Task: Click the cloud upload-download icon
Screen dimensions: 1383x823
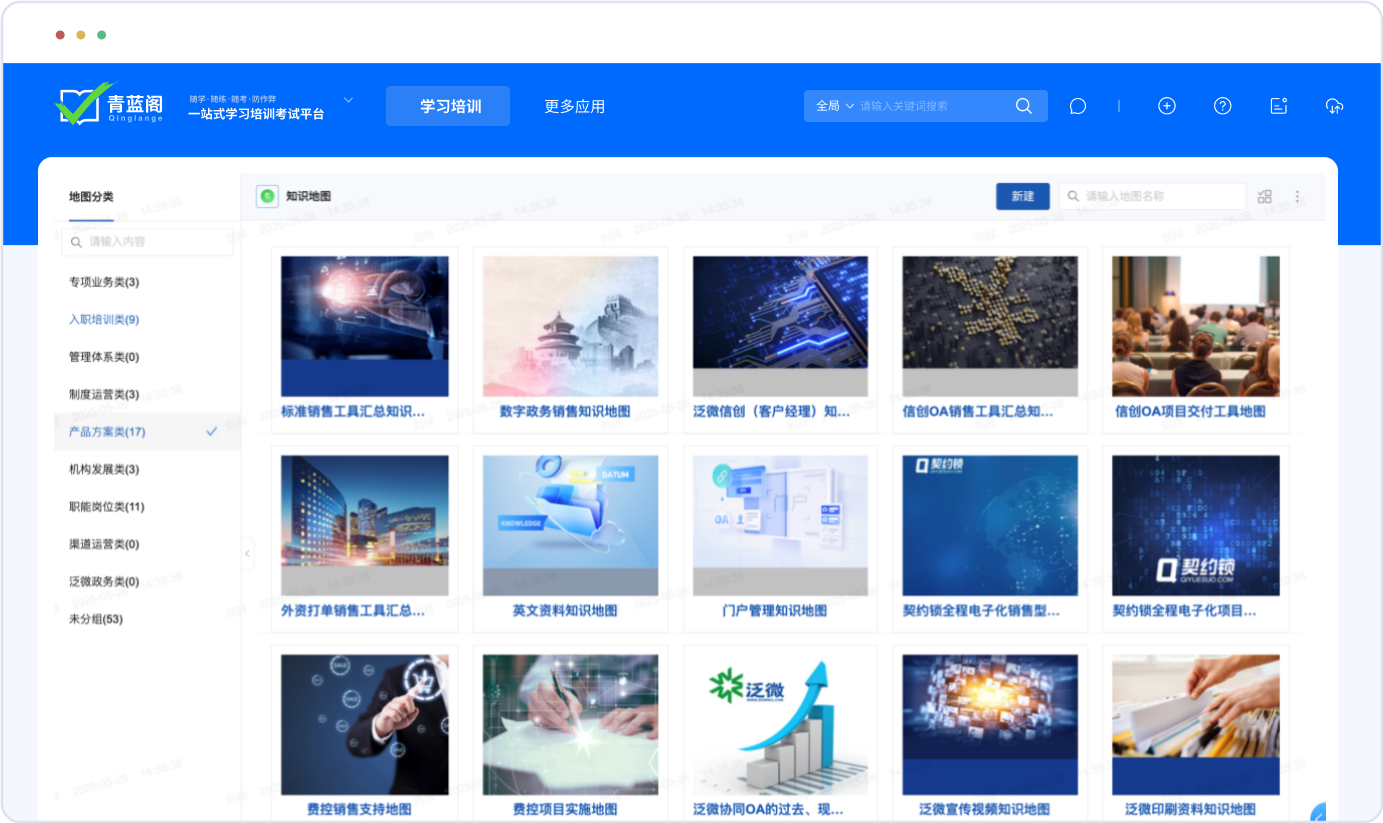Action: [1334, 106]
